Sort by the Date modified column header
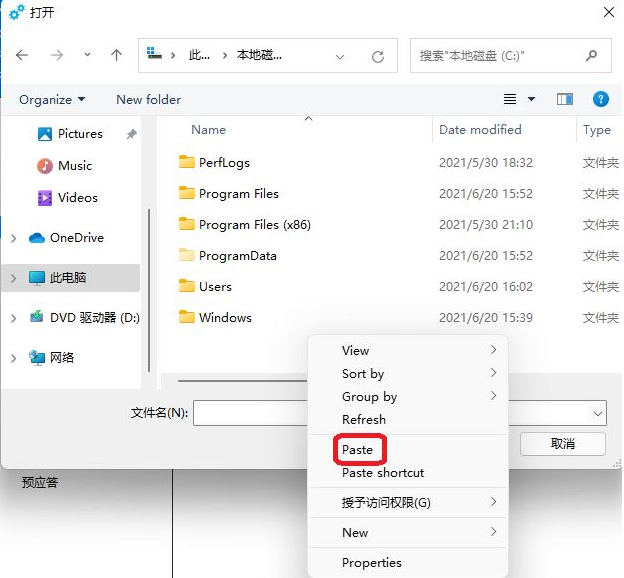The image size is (624, 578). pyautogui.click(x=480, y=130)
